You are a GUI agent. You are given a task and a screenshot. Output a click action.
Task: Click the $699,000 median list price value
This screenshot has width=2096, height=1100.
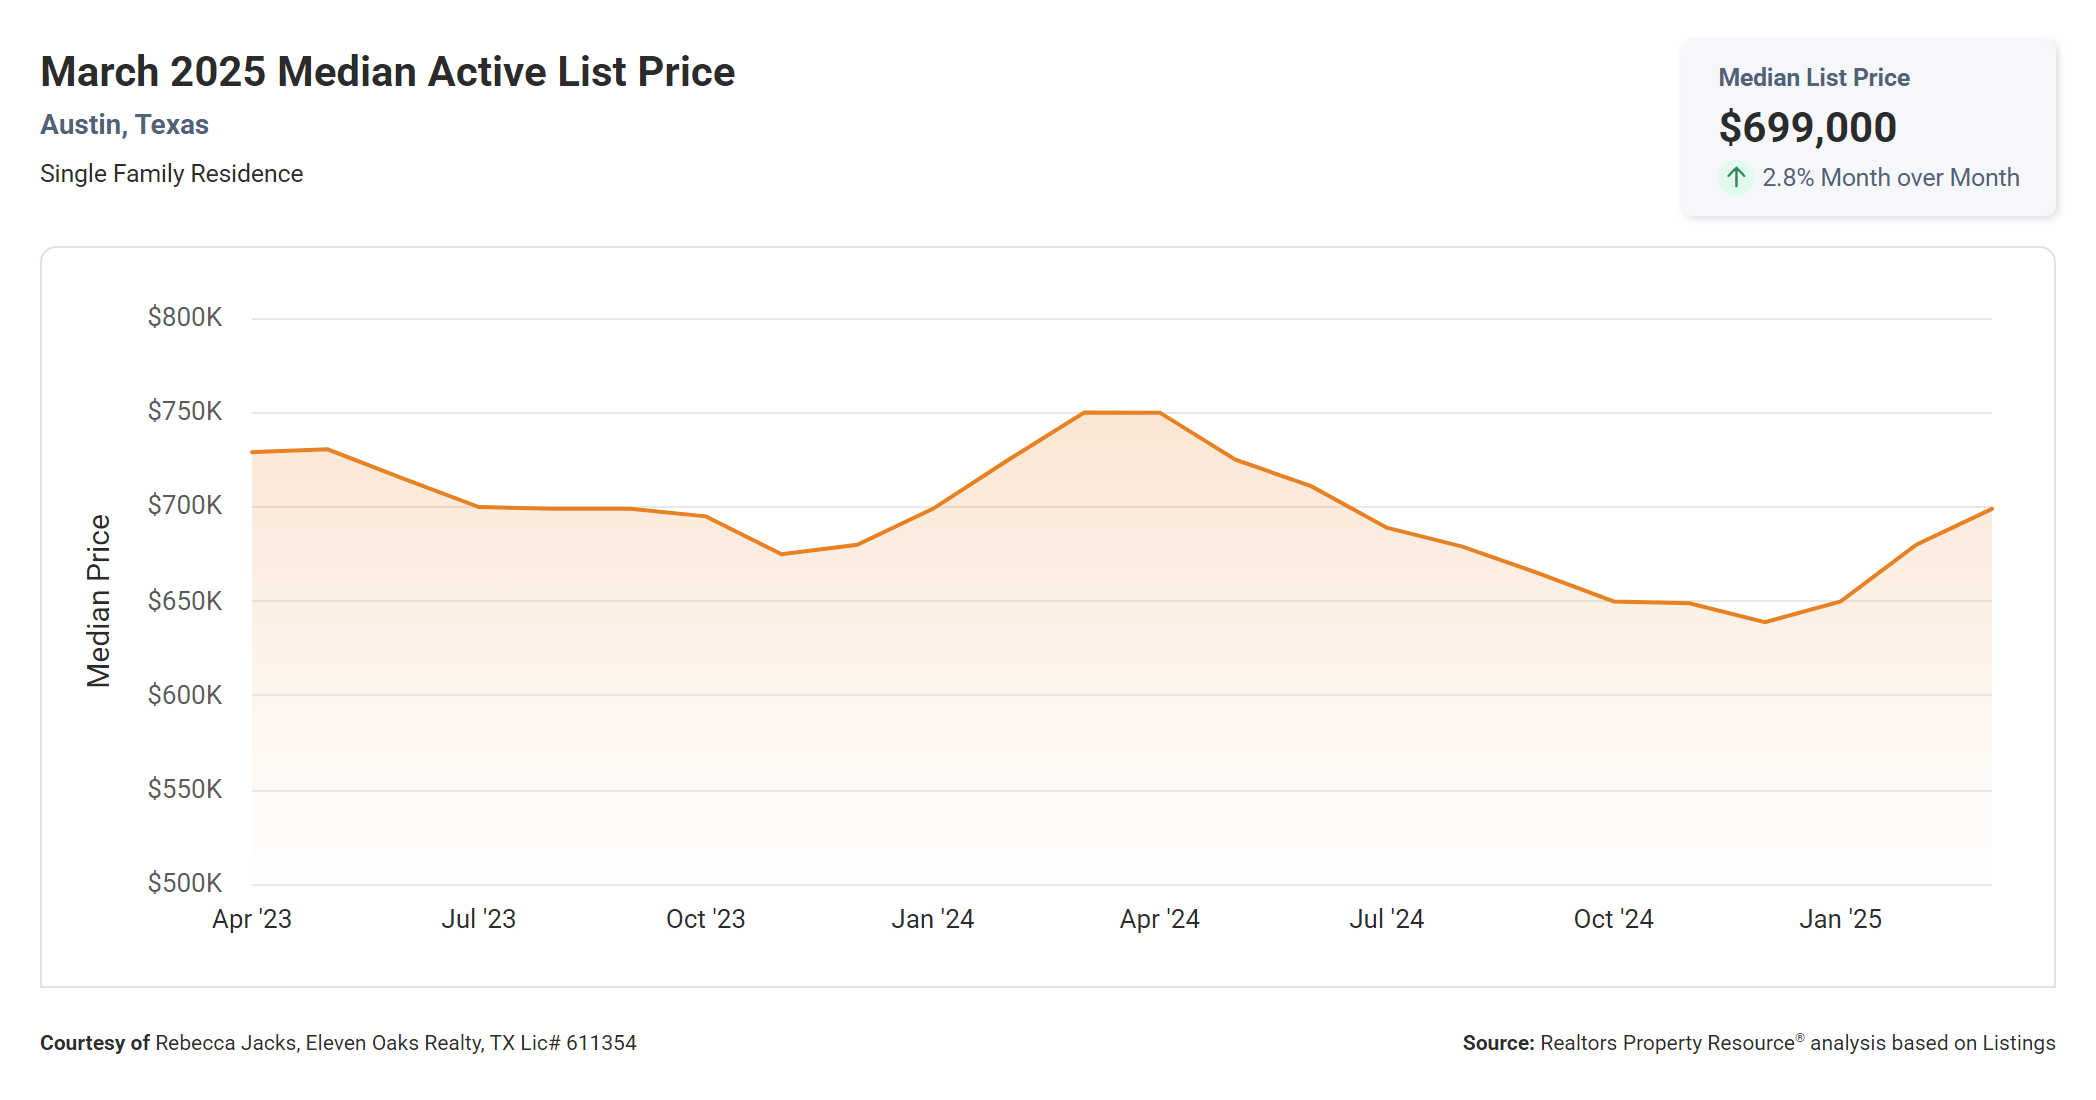(x=1807, y=128)
